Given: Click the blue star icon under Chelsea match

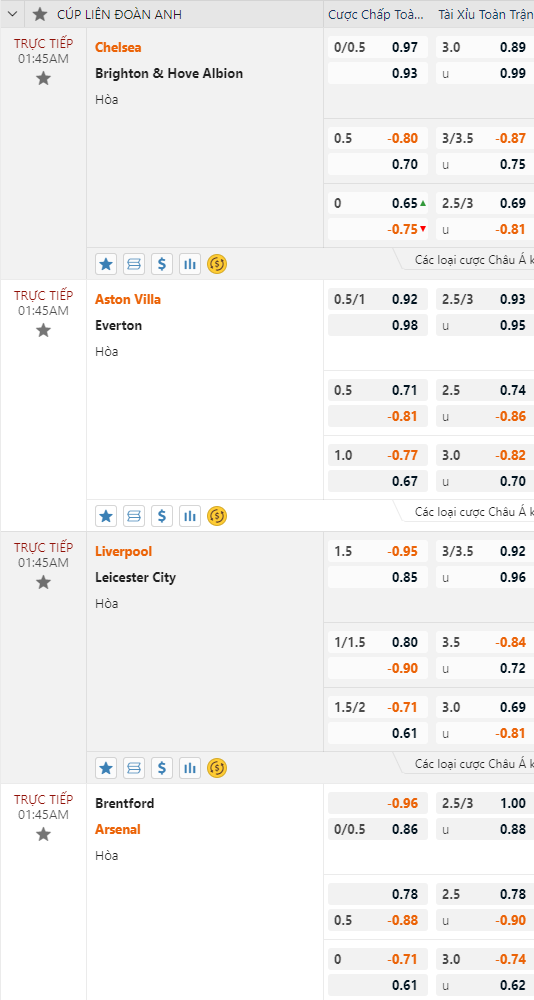Looking at the screenshot, I should [106, 263].
